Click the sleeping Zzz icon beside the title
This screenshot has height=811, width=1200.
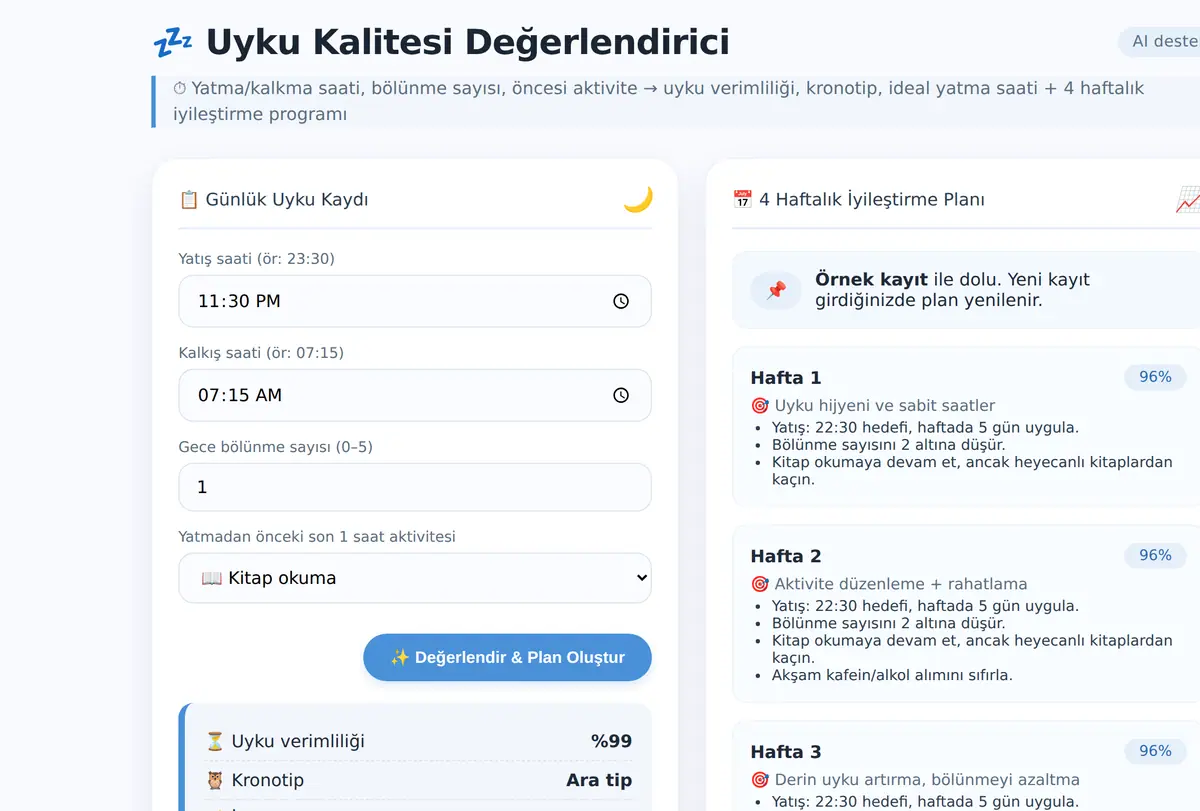coord(173,43)
